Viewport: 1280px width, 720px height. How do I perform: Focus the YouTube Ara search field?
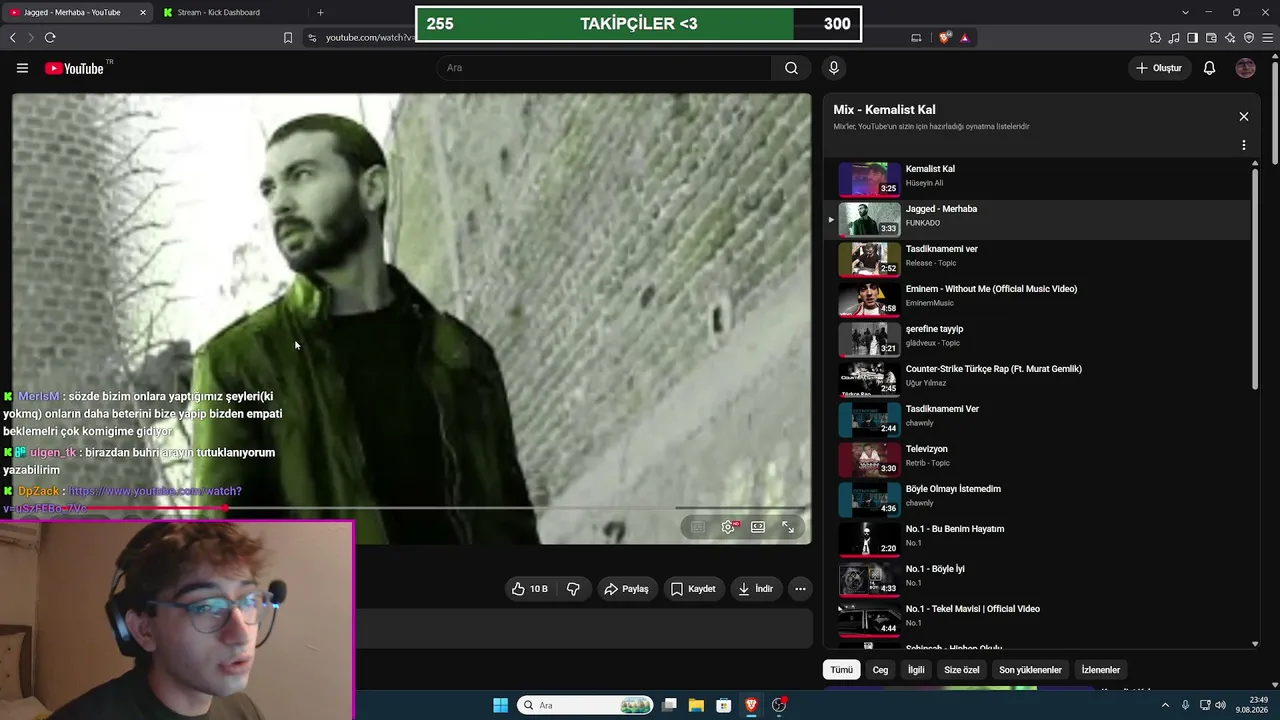pyautogui.click(x=604, y=68)
